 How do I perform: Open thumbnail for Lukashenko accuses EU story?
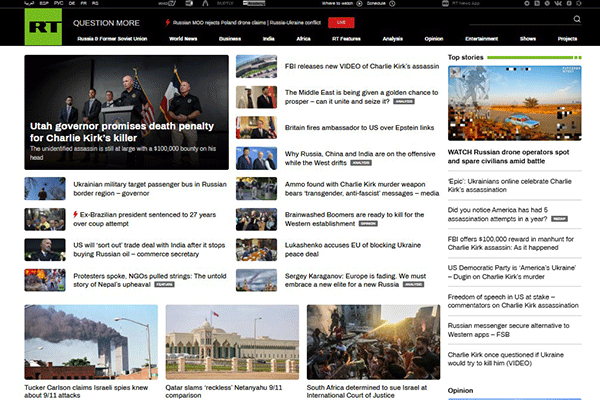pos(256,250)
